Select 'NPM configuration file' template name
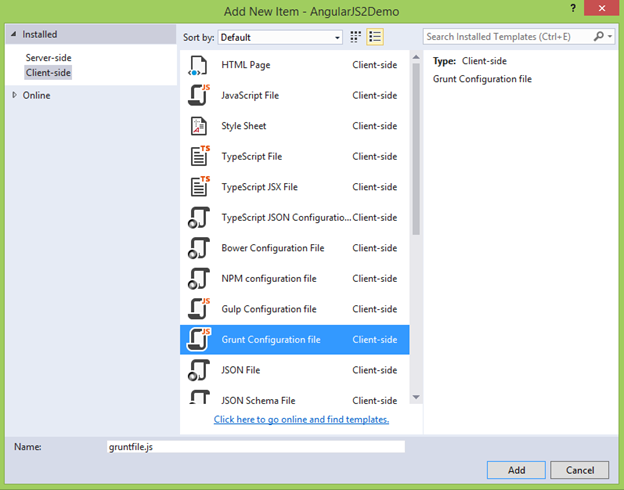The image size is (624, 490). pos(269,279)
